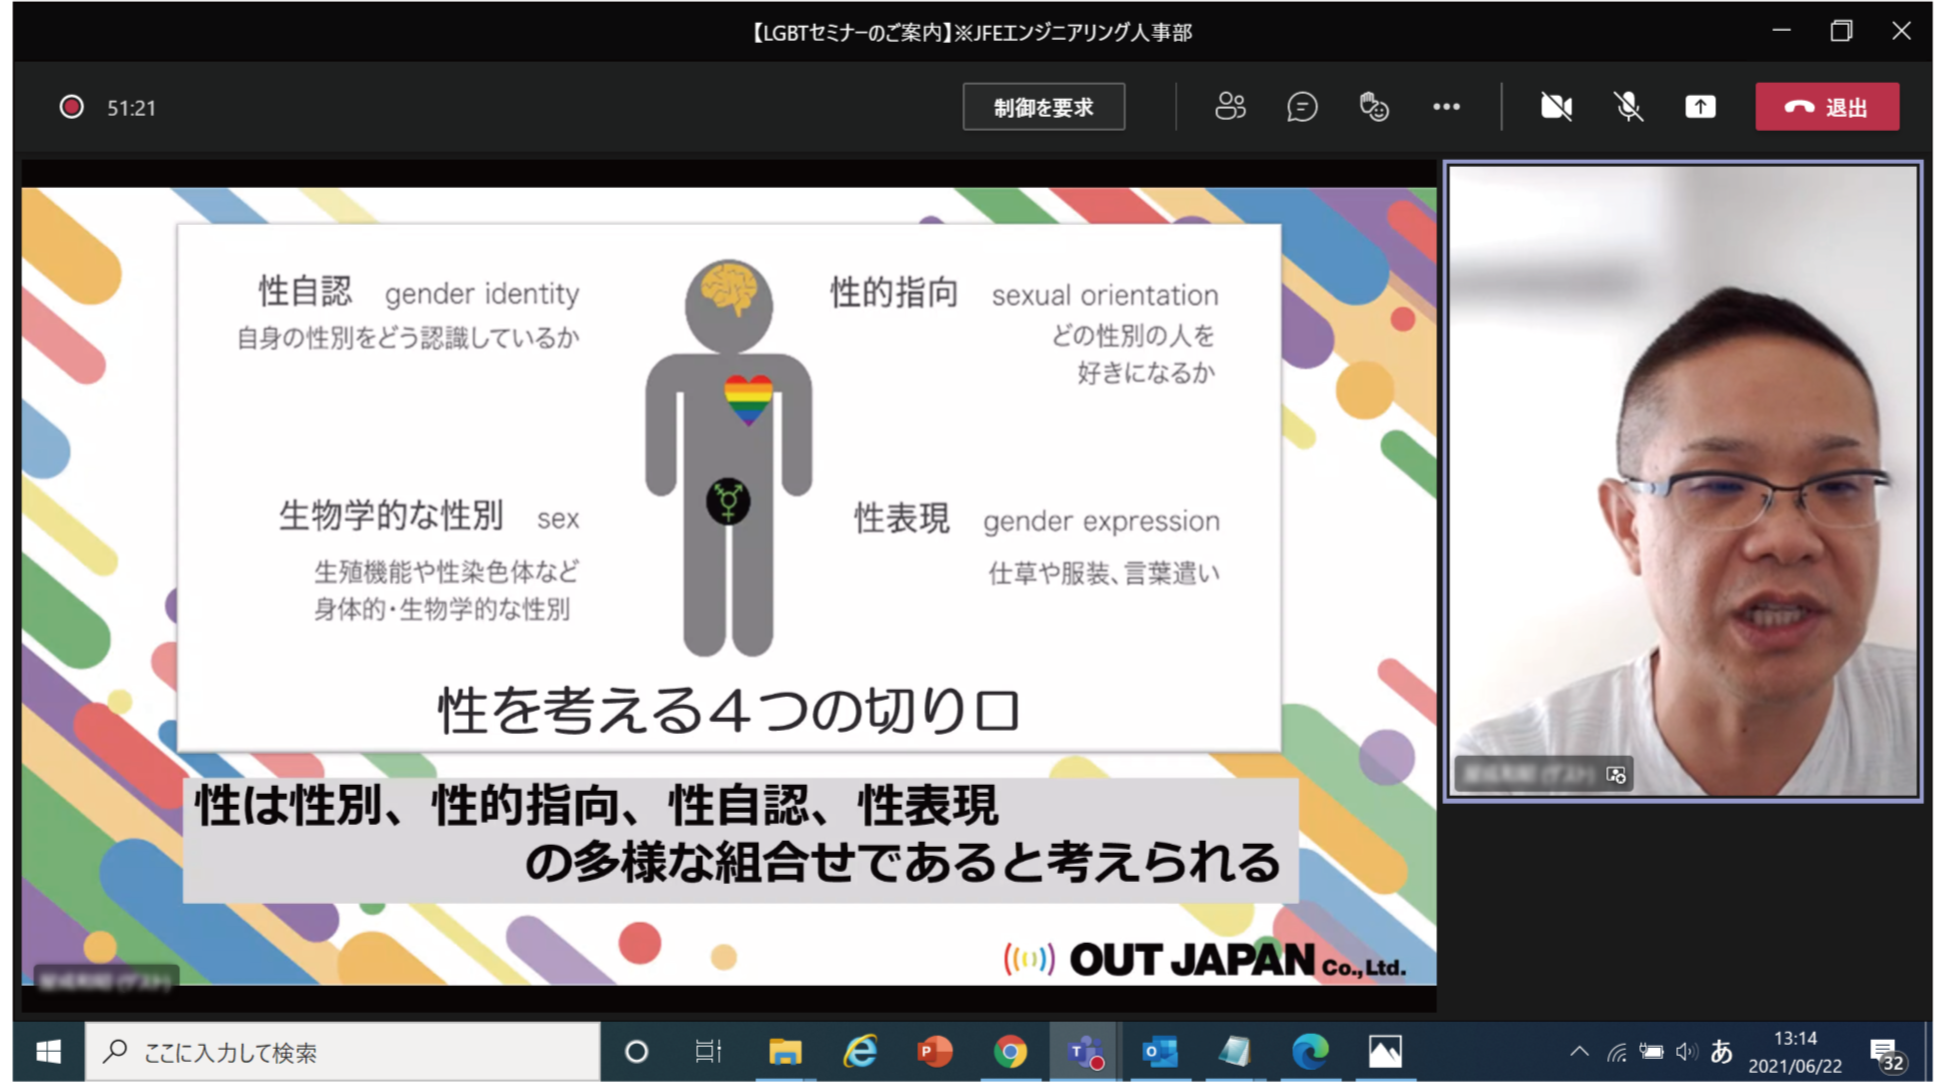Image resolution: width=1934 pixels, height=1082 pixels.
Task: Switch the IME input mode indicator あ
Action: coord(1722,1052)
